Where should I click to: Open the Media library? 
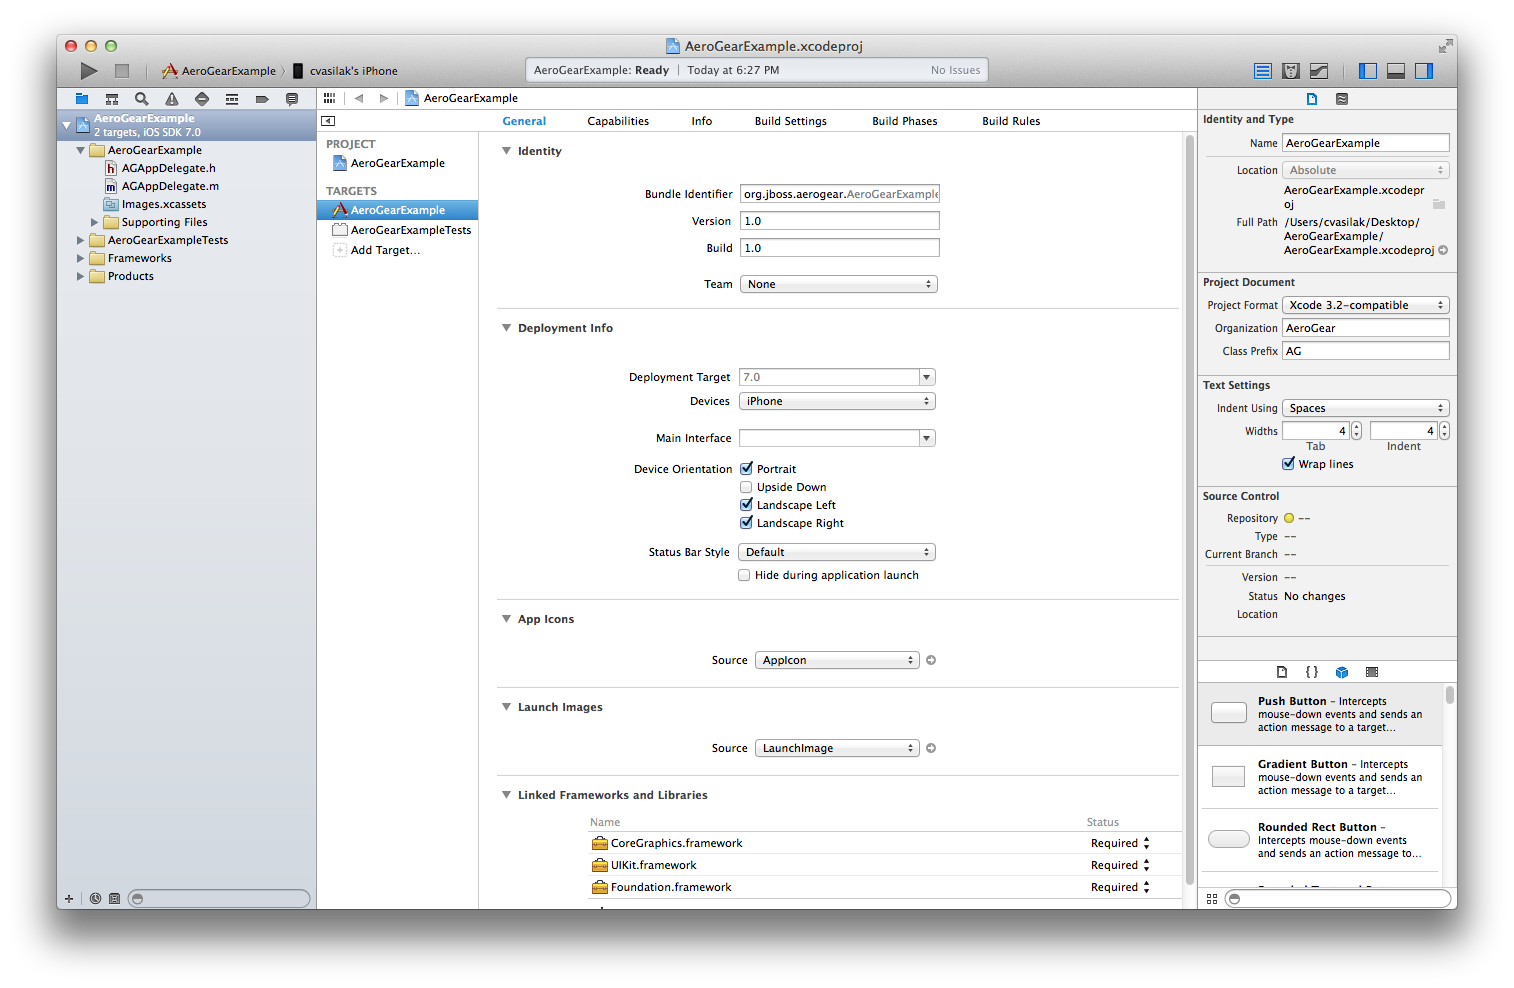1372,672
